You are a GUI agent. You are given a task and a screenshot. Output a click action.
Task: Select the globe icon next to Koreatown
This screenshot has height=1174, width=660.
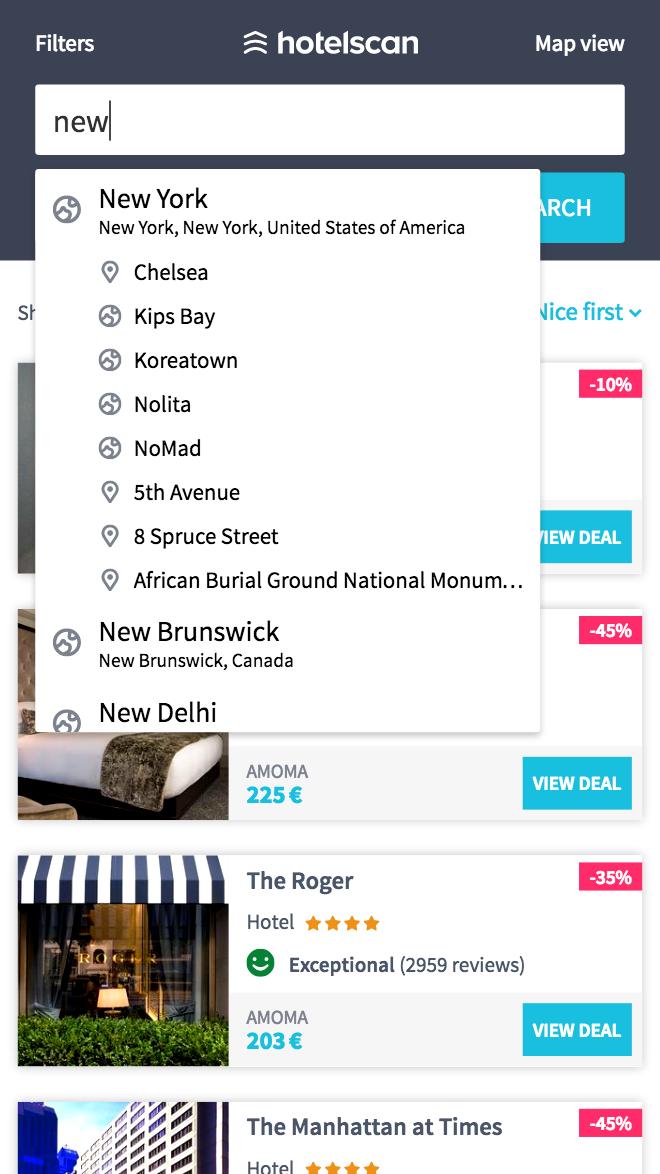[110, 360]
